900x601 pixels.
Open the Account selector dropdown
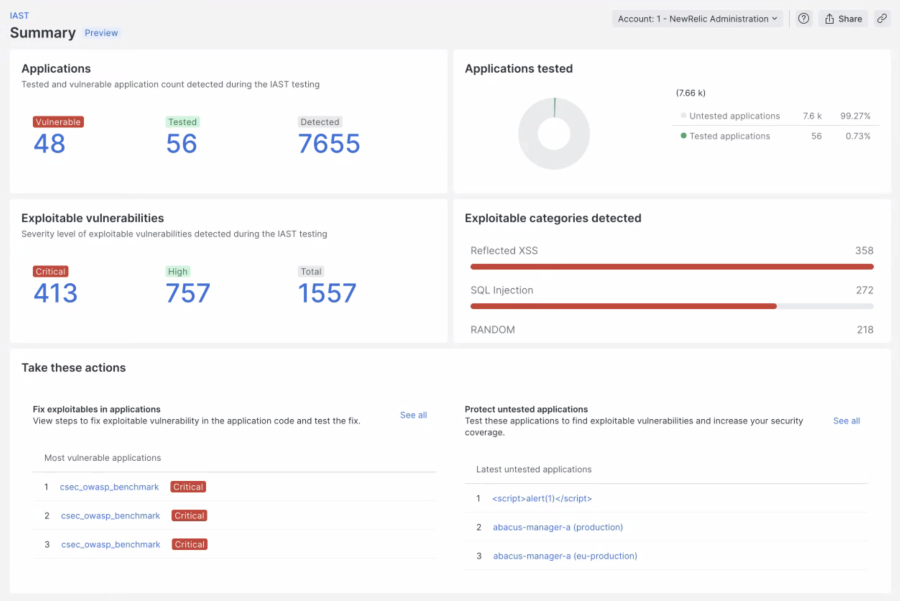[697, 19]
